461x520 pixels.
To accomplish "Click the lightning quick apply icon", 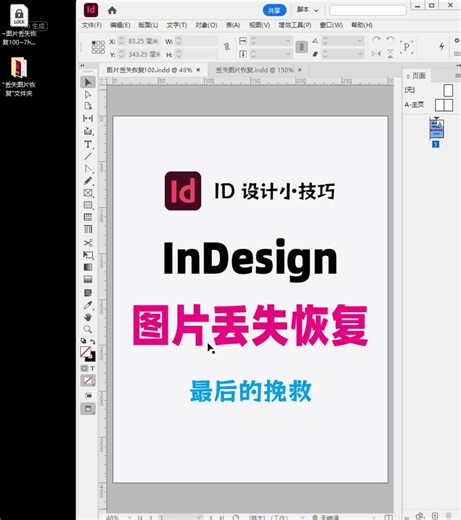I will tap(442, 46).
